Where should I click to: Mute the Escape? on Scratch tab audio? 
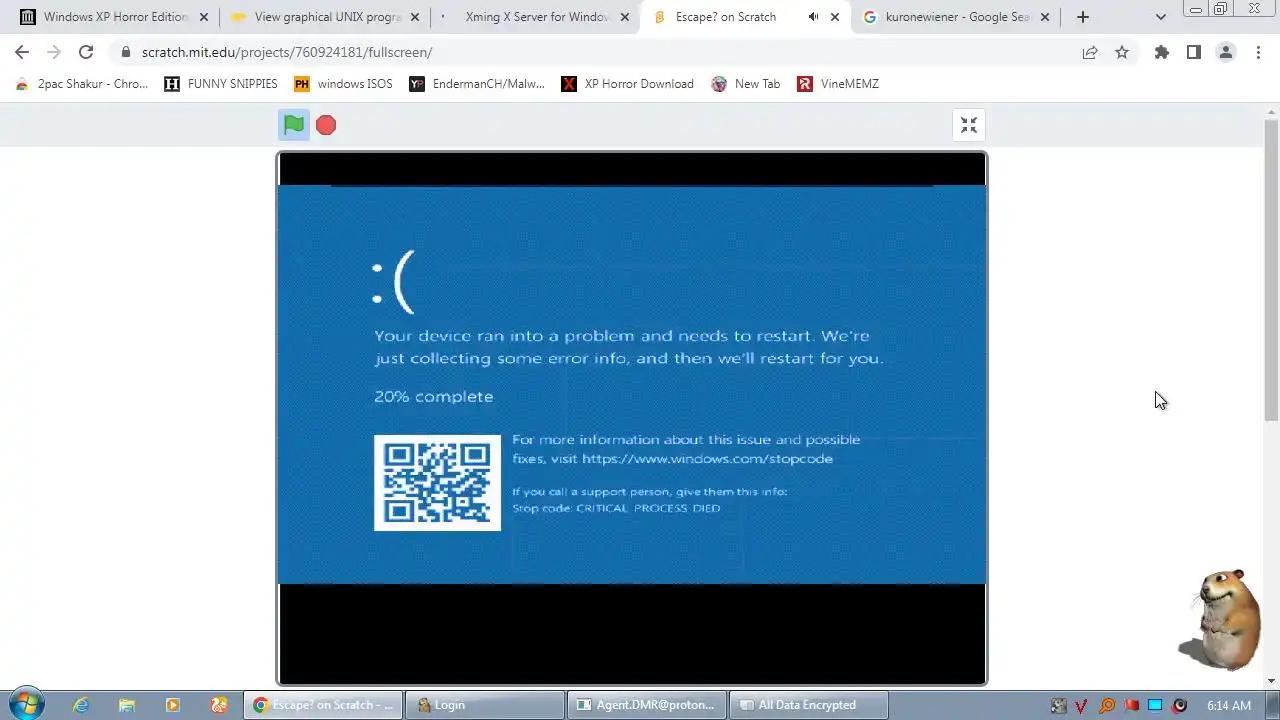click(x=813, y=17)
